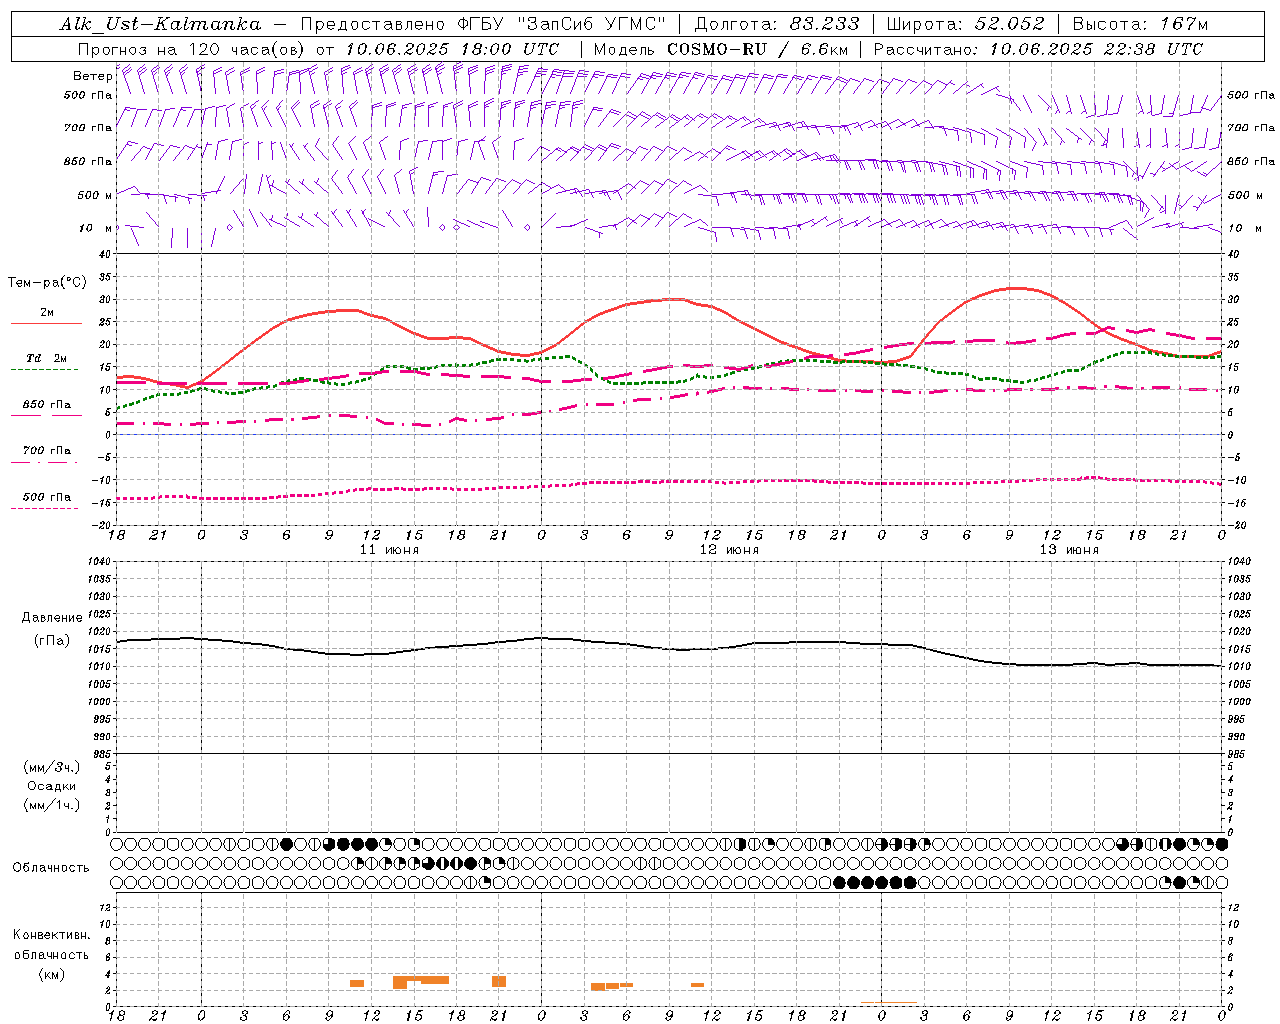Click the 'Долгота: 83.233' longitude value
1280x1024 pixels.
tap(777, 24)
